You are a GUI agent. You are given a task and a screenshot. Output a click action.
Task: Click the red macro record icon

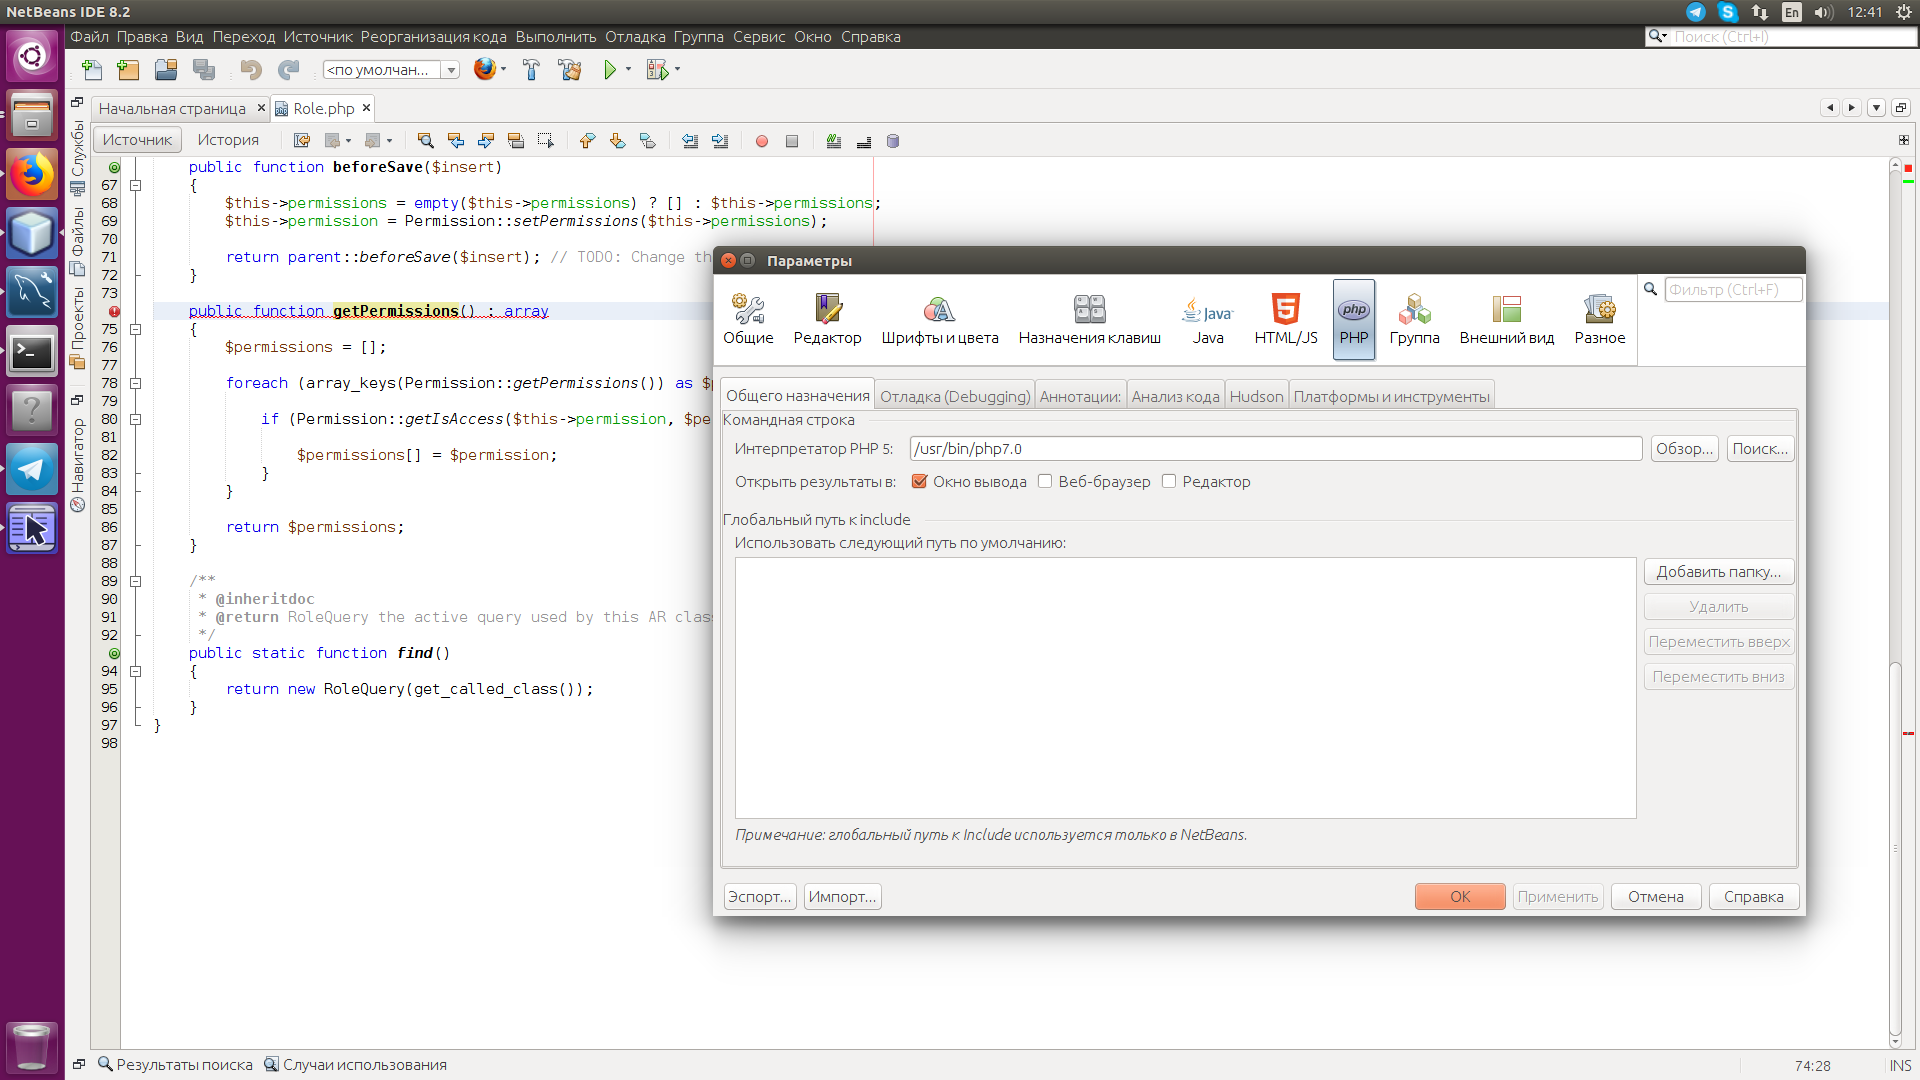[762, 141]
